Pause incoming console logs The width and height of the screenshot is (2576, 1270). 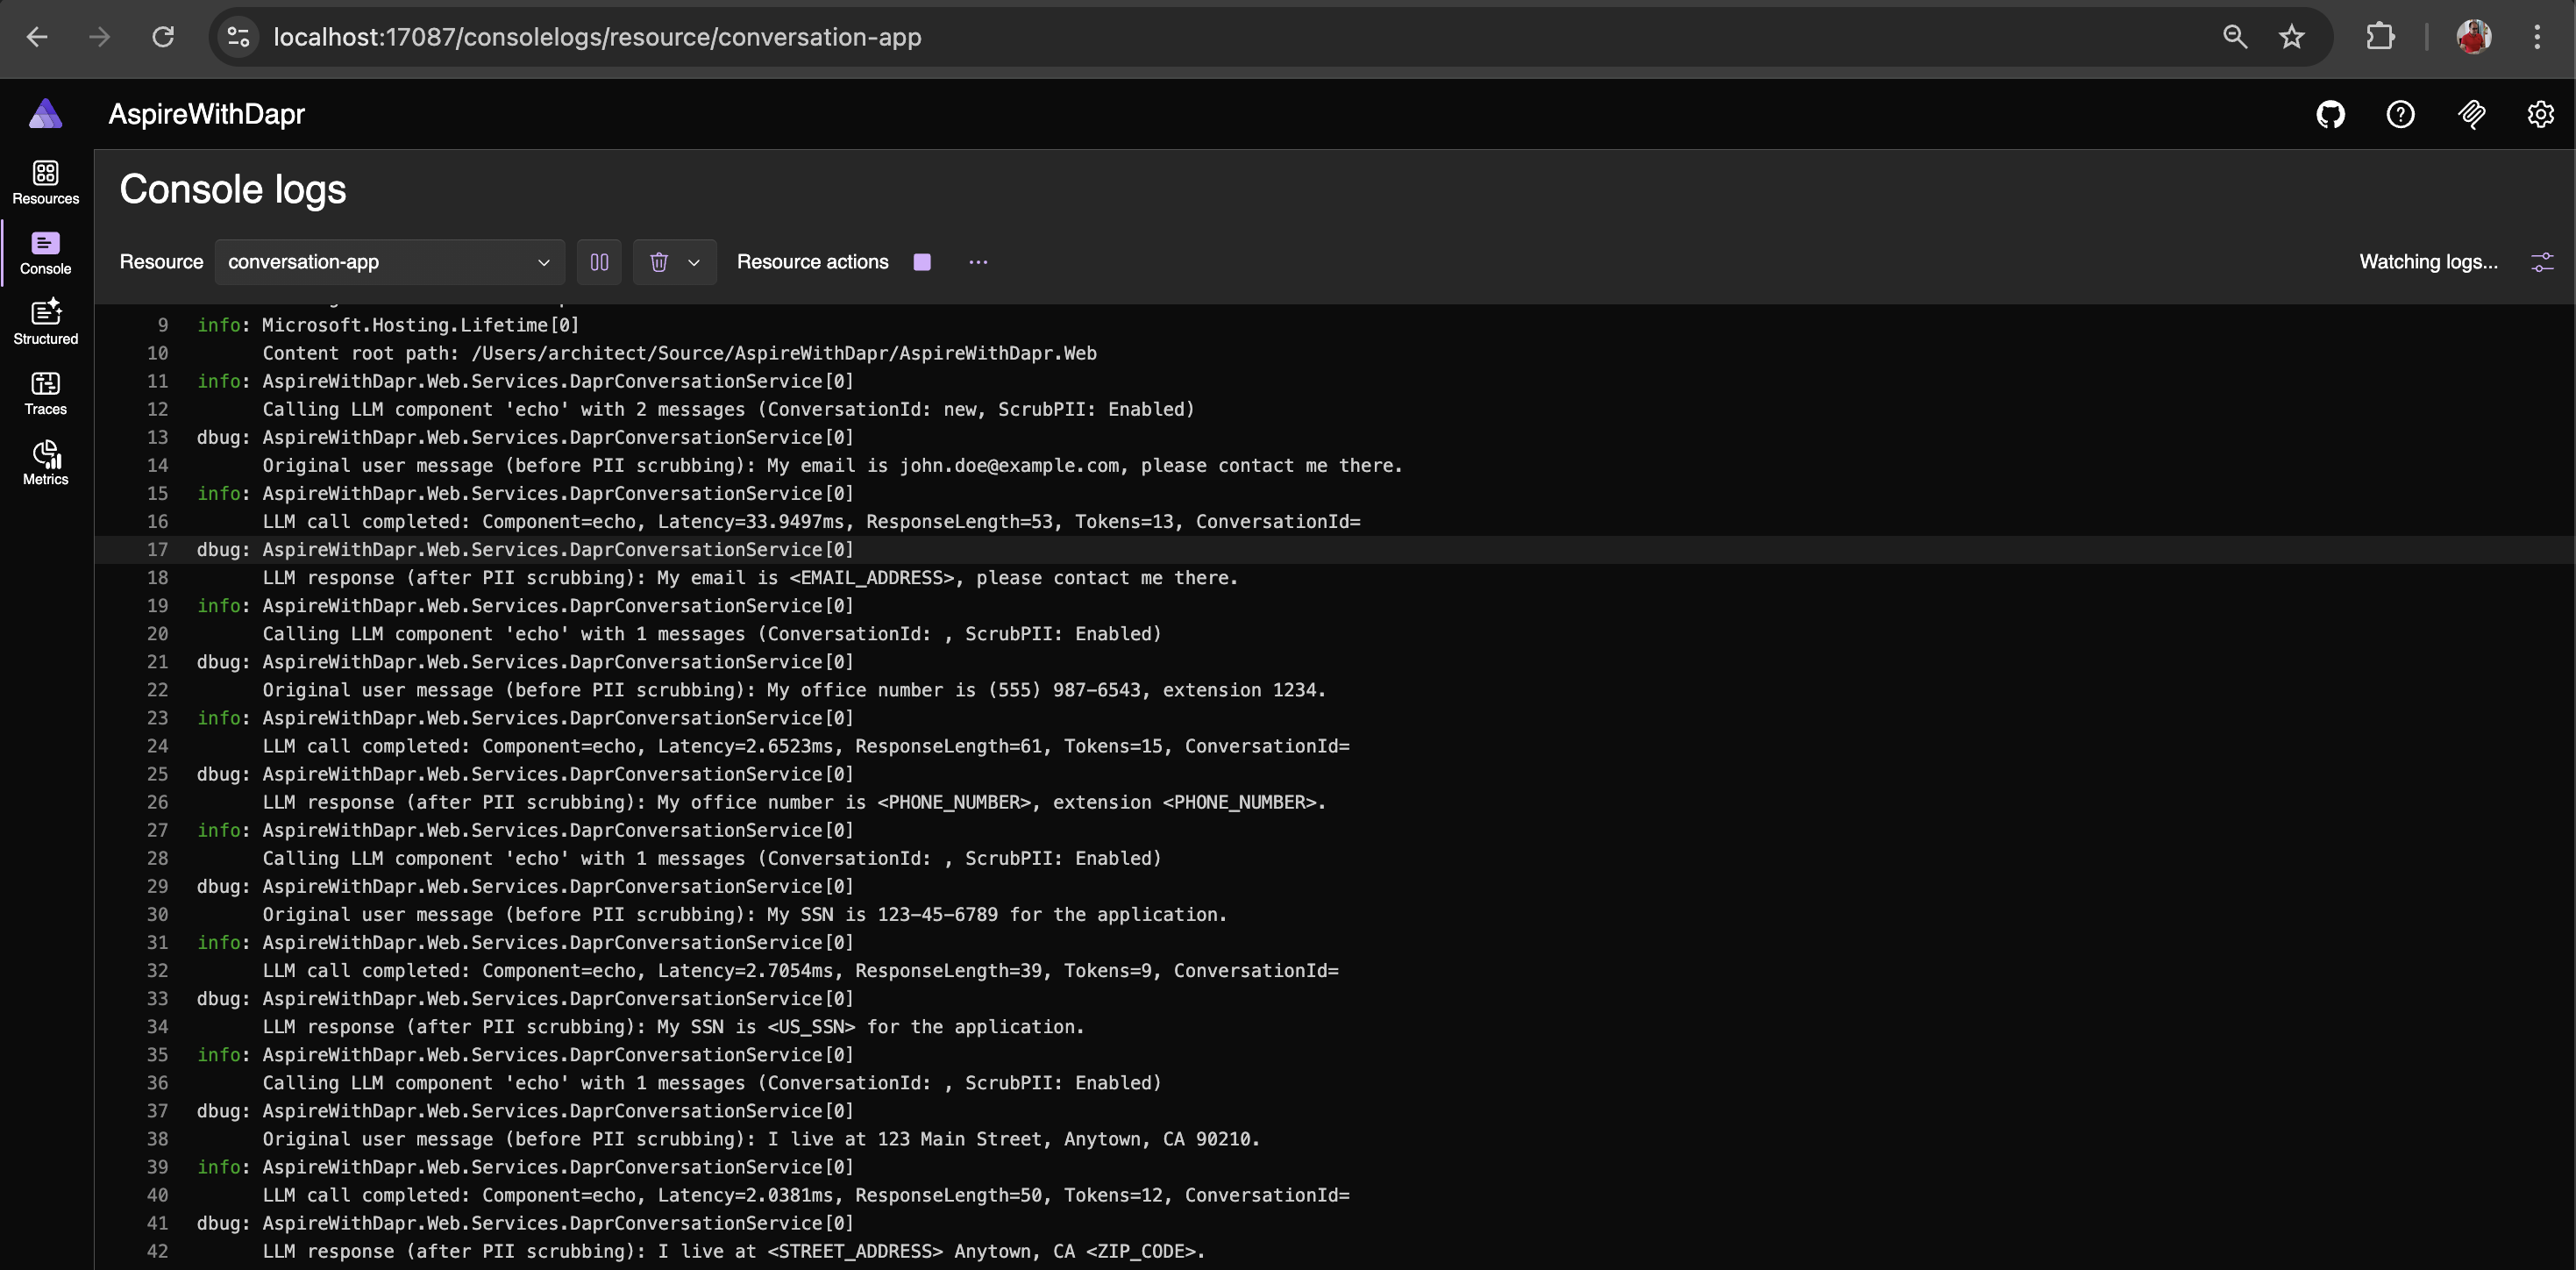click(599, 262)
